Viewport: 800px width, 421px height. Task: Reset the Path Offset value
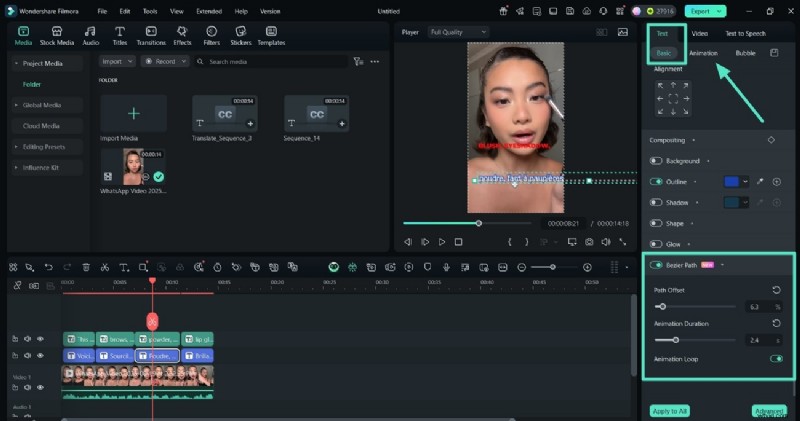tap(777, 290)
